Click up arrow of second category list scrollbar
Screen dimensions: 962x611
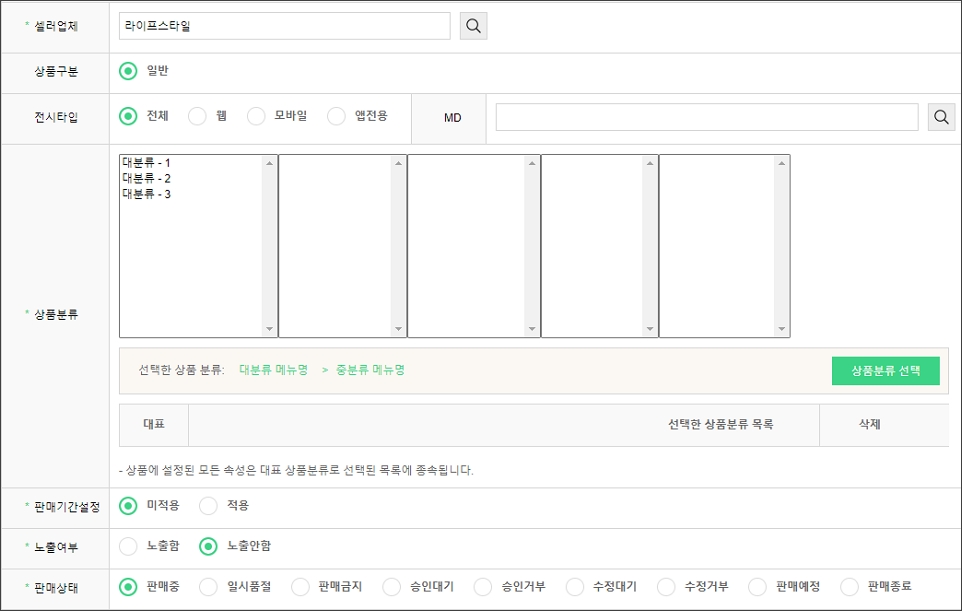click(398, 163)
